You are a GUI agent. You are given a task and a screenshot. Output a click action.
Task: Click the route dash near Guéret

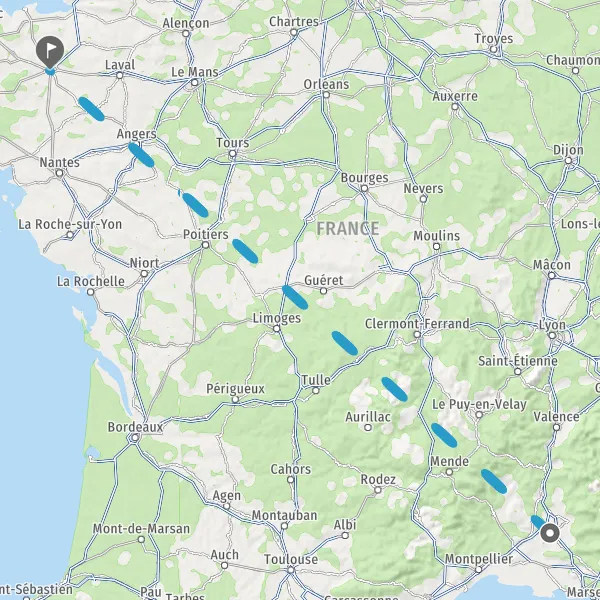[x=295, y=297]
